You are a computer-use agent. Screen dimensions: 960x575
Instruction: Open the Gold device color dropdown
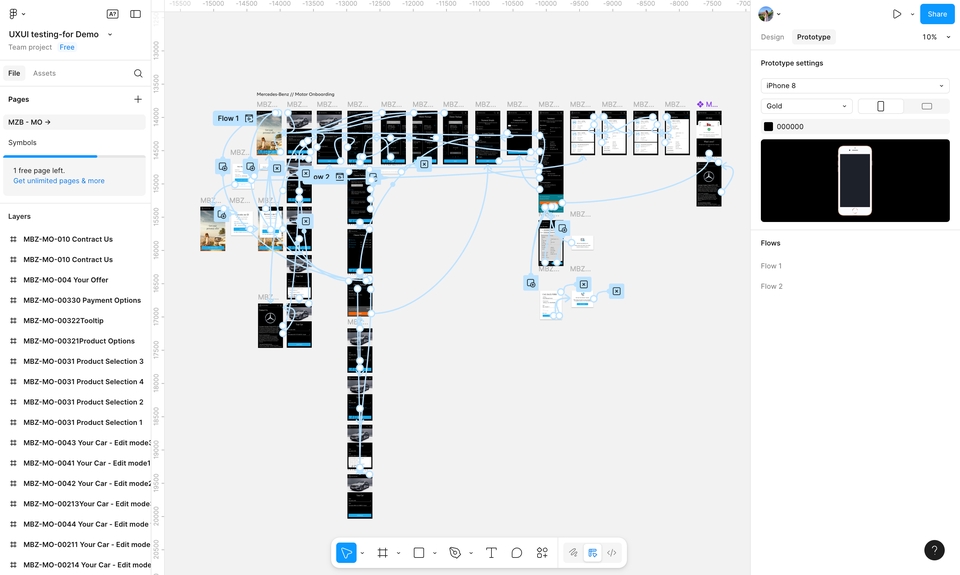(806, 106)
